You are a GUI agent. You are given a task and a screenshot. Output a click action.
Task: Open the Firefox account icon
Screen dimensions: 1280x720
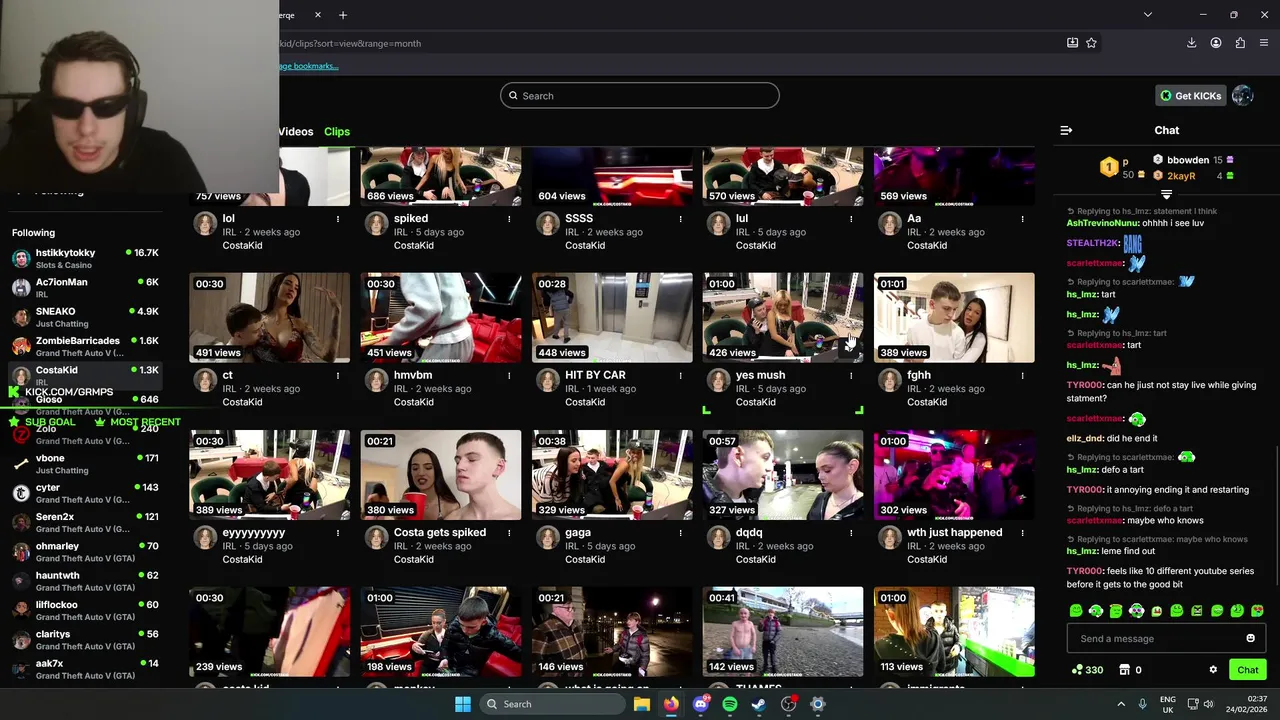click(x=1216, y=43)
